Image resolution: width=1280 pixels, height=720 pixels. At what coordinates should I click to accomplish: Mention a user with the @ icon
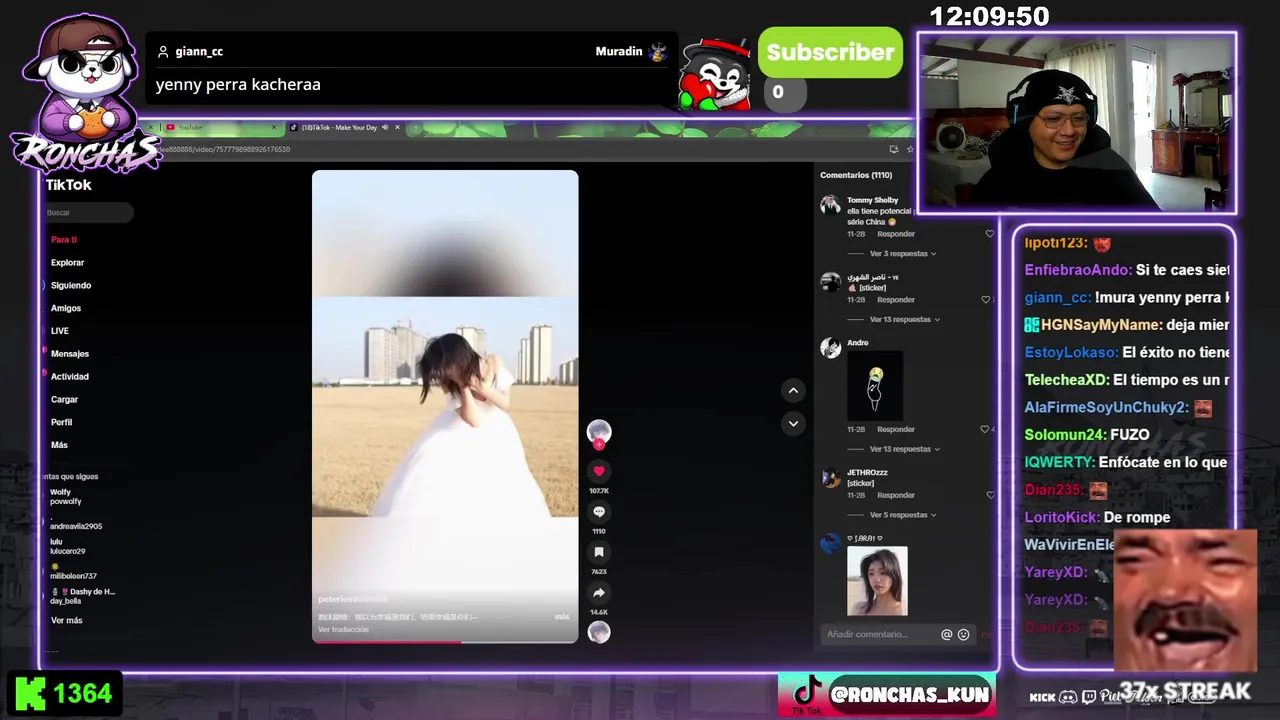(946, 634)
